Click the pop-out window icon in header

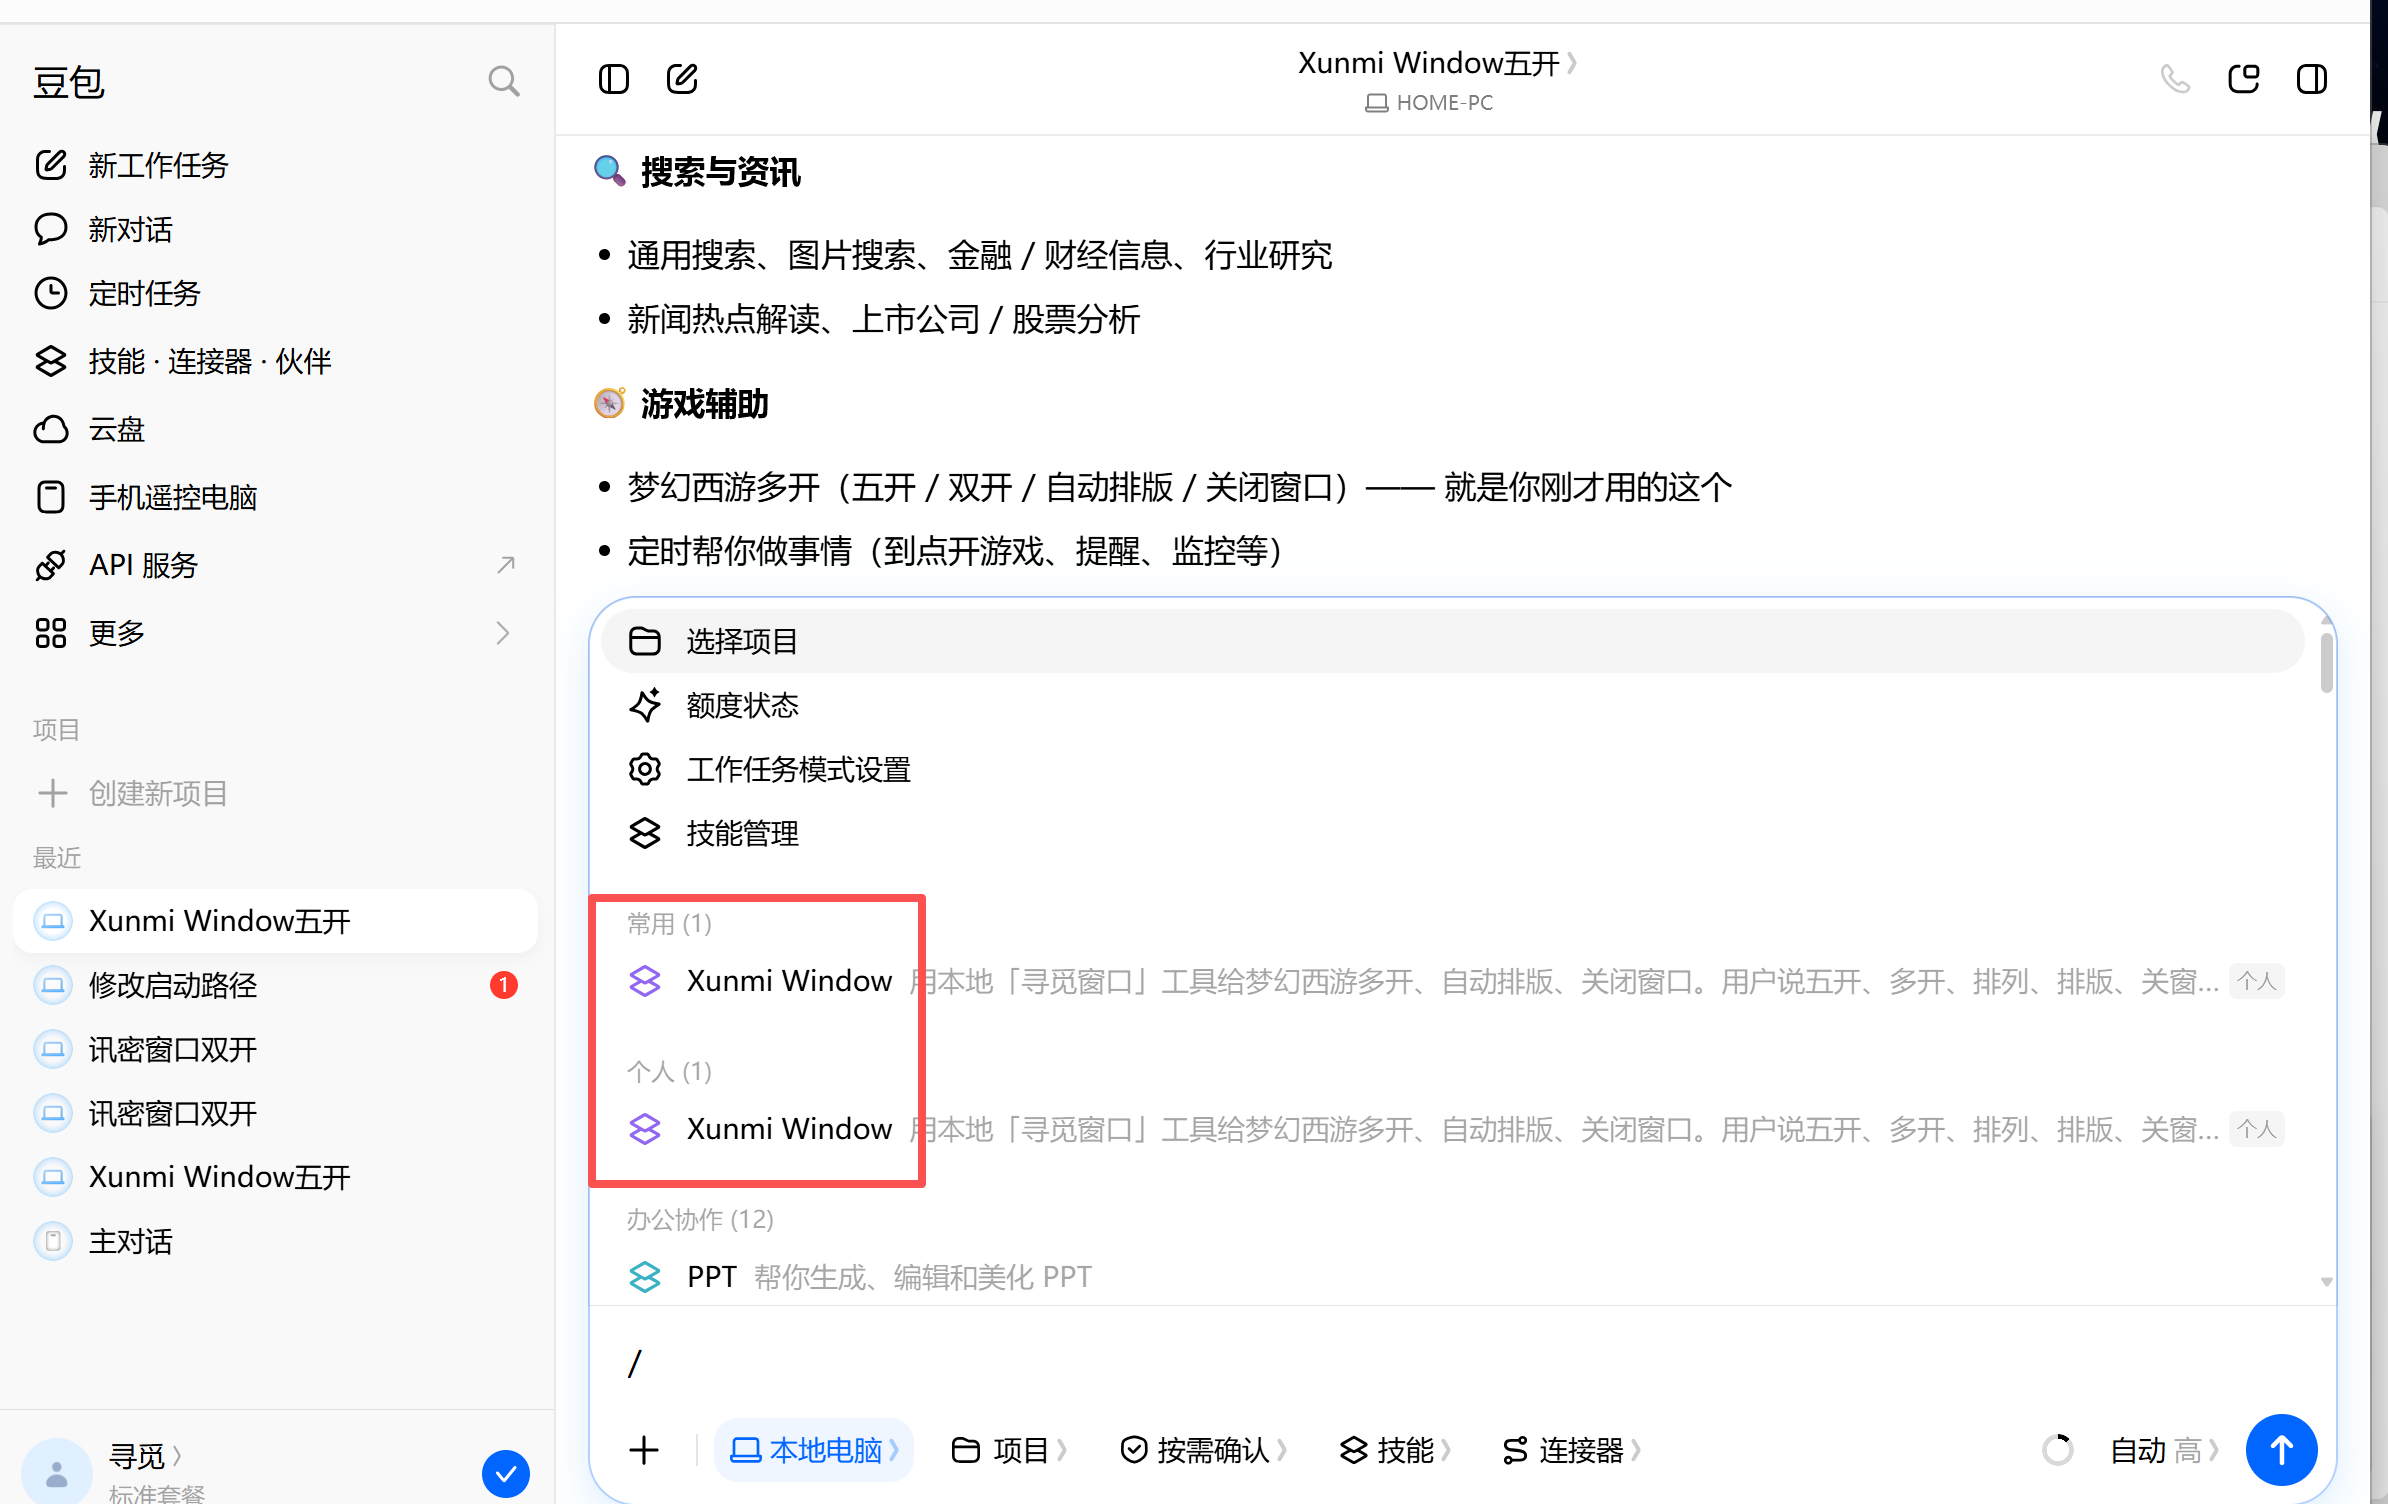point(2243,79)
